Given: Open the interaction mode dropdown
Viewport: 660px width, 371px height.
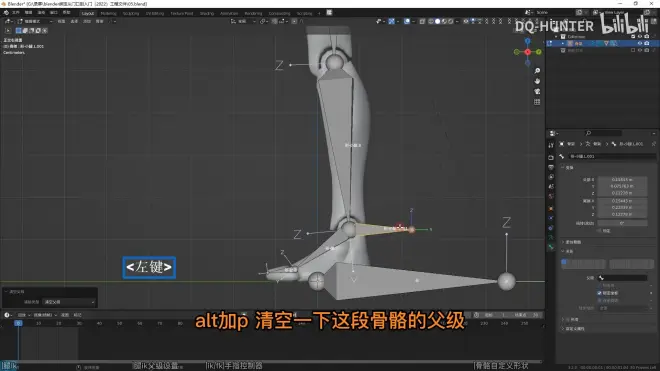Looking at the screenshot, I should pyautogui.click(x=35, y=21).
